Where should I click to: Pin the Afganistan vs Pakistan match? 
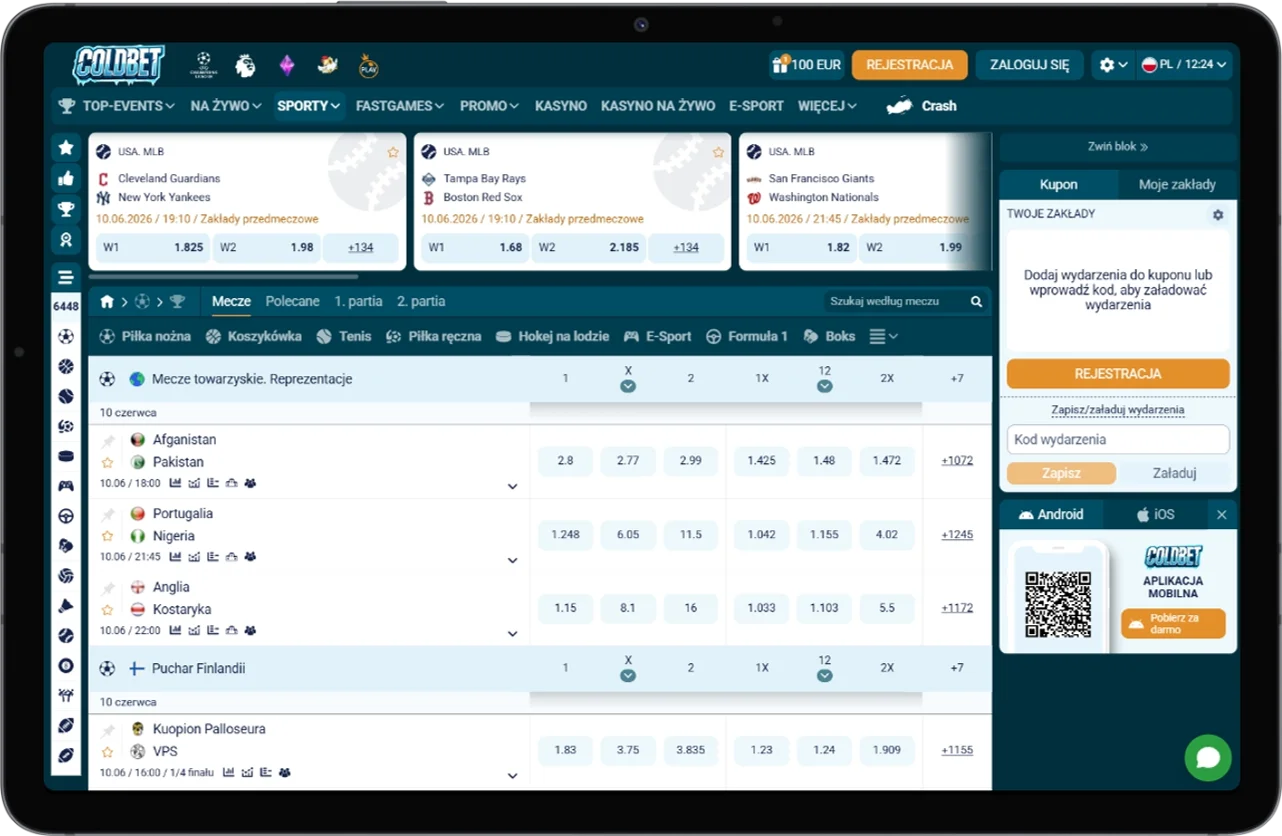tap(107, 440)
